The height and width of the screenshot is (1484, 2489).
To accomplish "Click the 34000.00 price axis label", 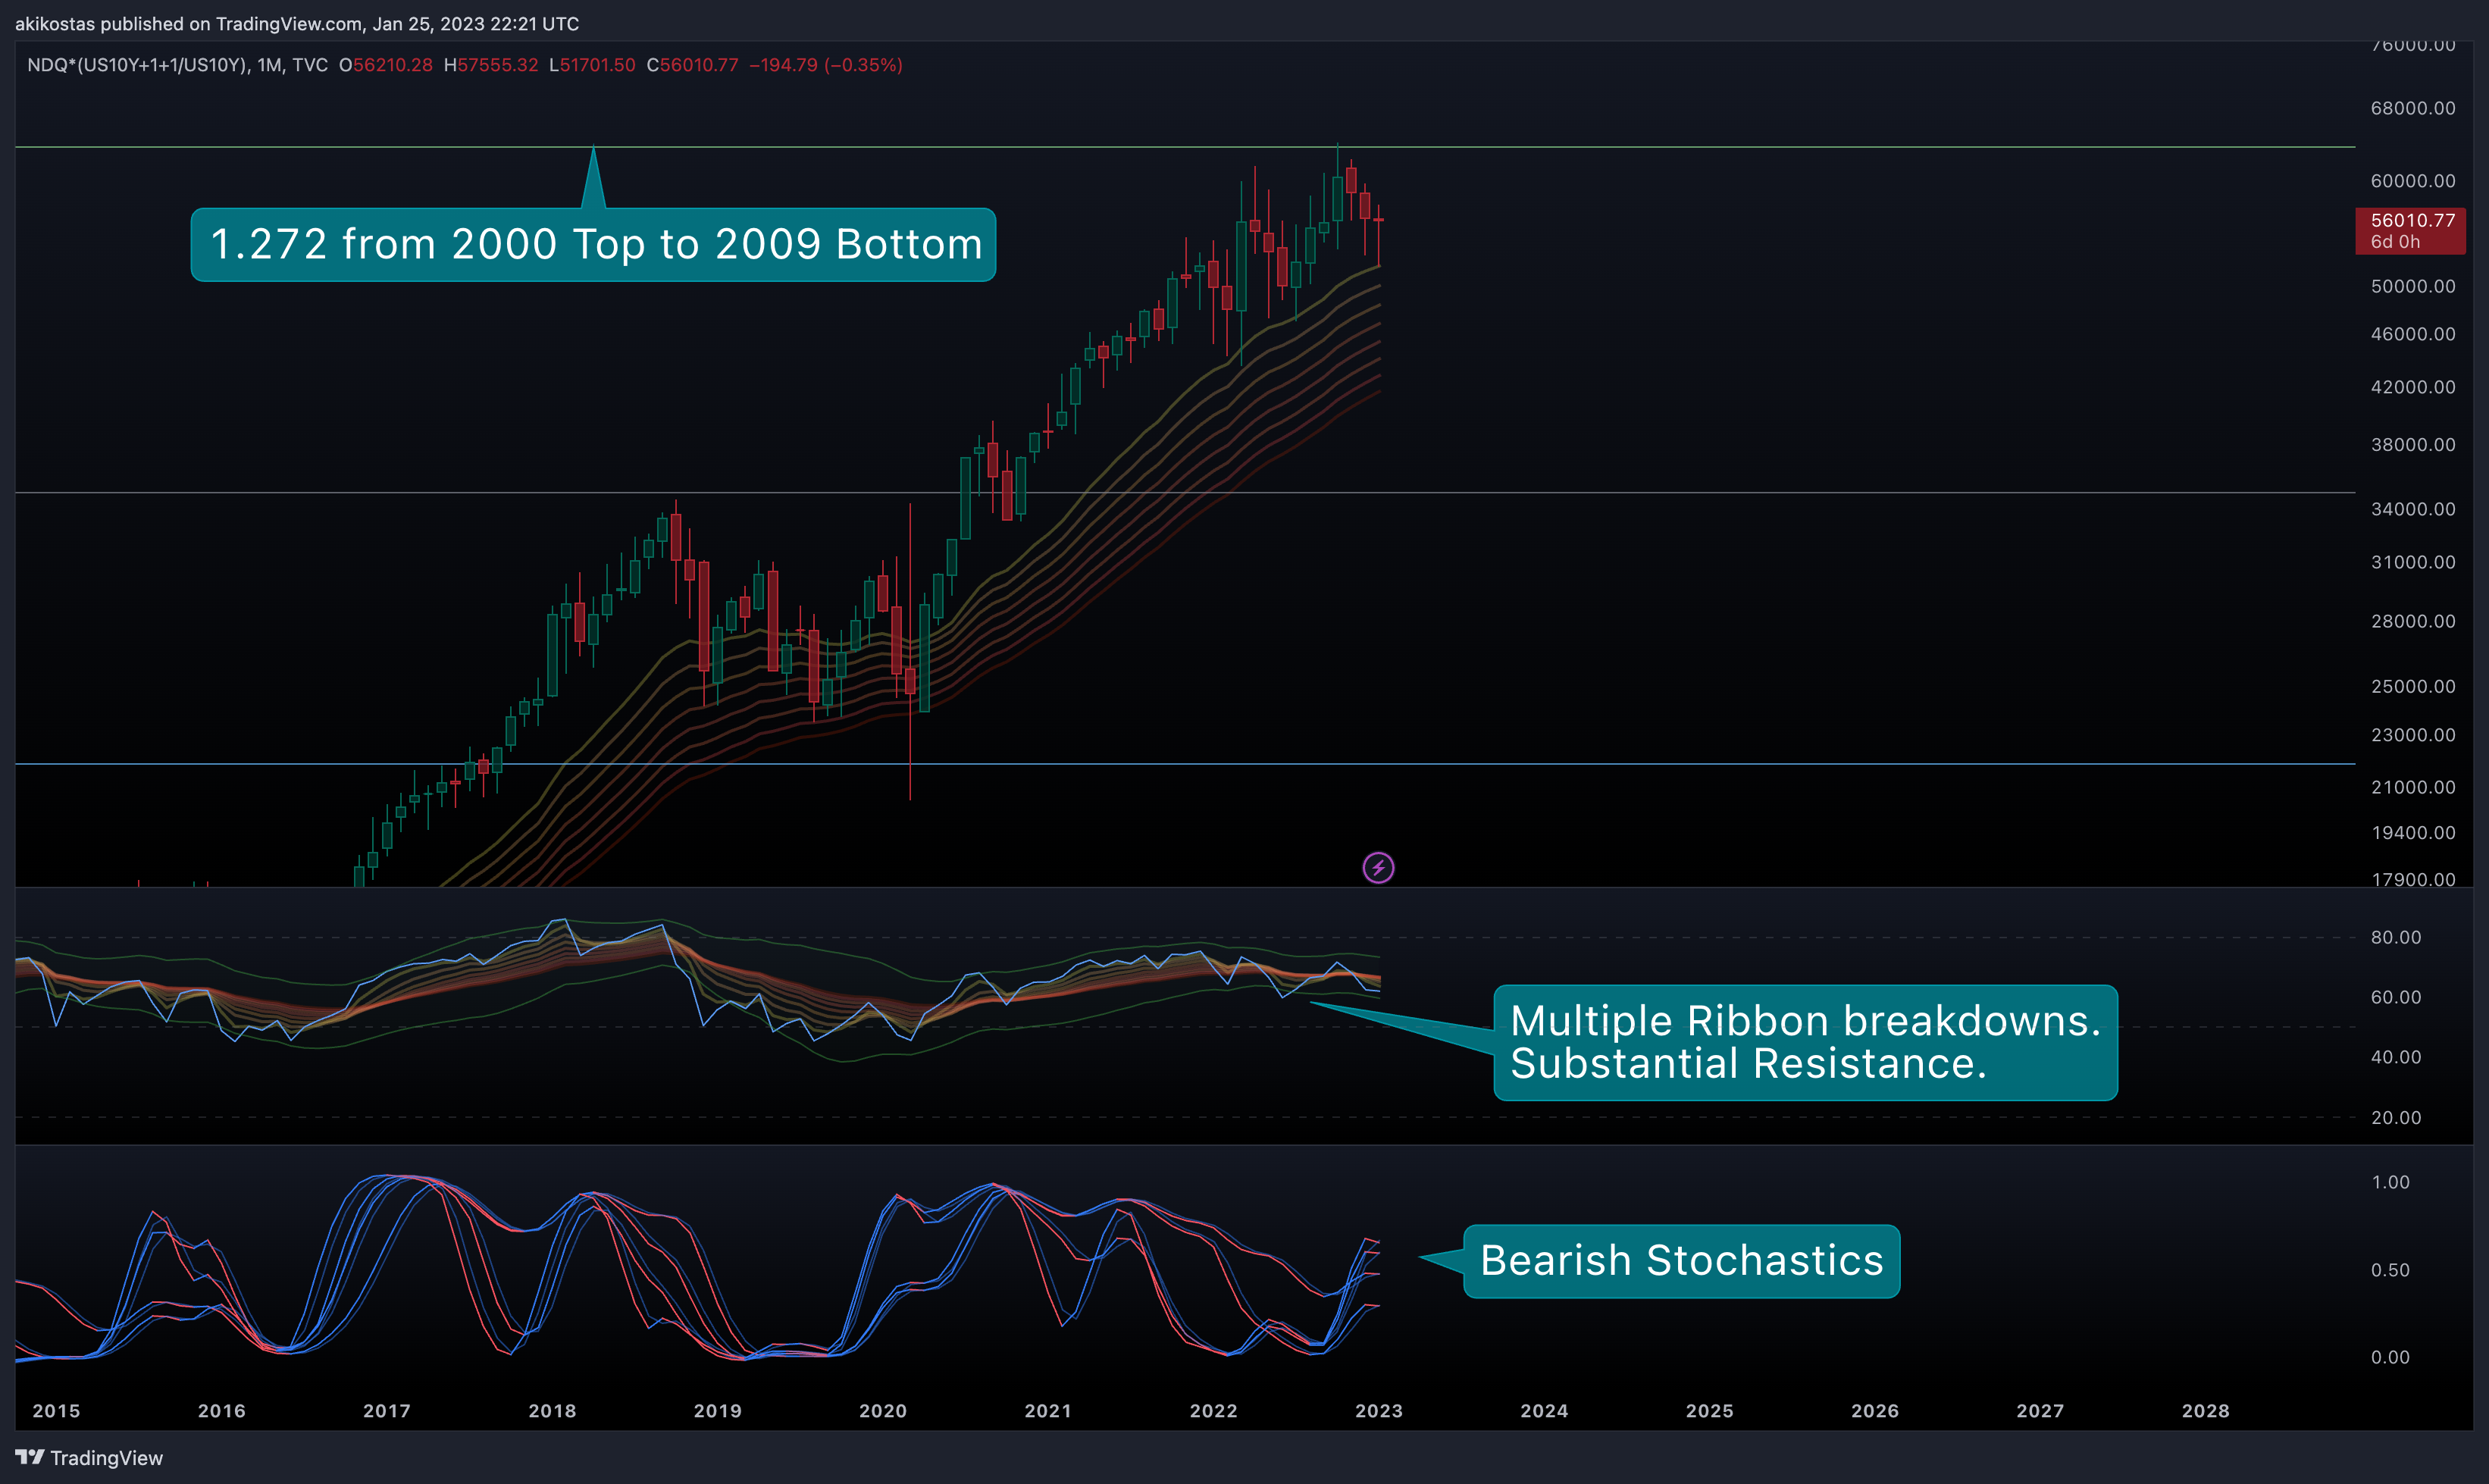I will click(2413, 509).
